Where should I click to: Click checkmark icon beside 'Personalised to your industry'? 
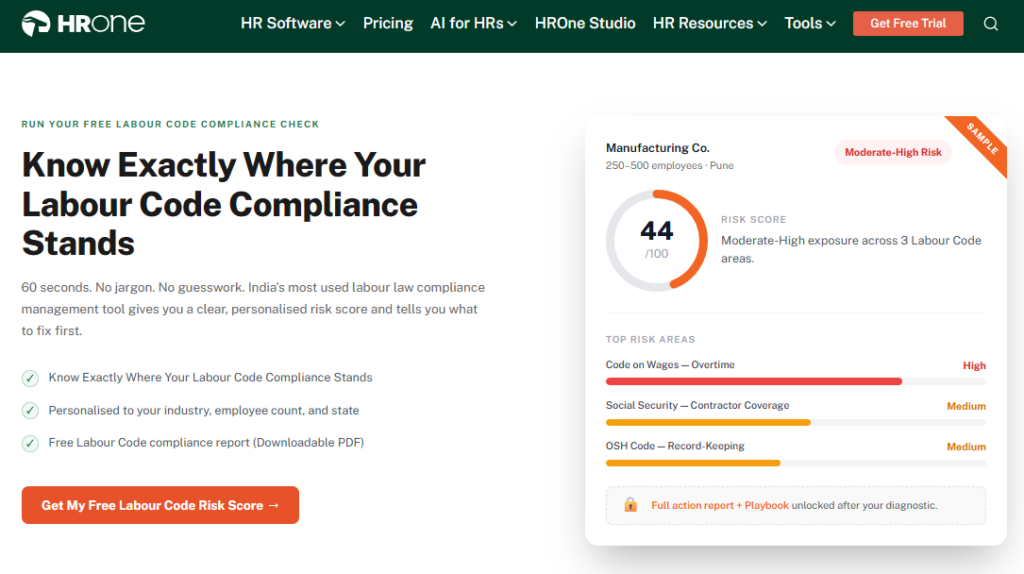pyautogui.click(x=30, y=411)
